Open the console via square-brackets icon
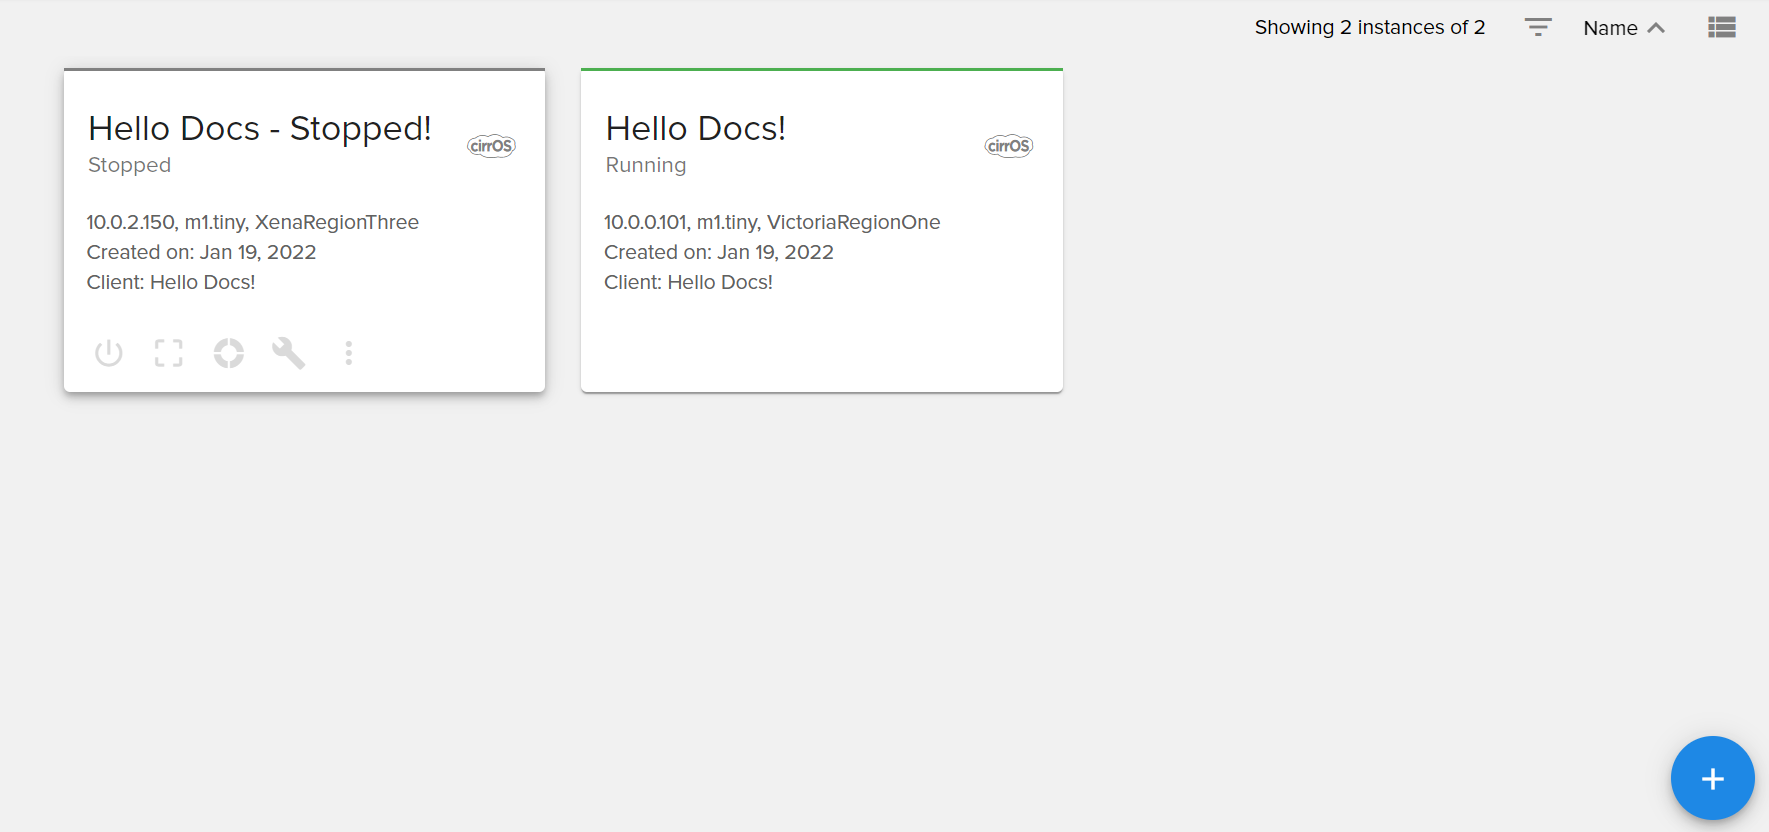1769x832 pixels. 169,353
